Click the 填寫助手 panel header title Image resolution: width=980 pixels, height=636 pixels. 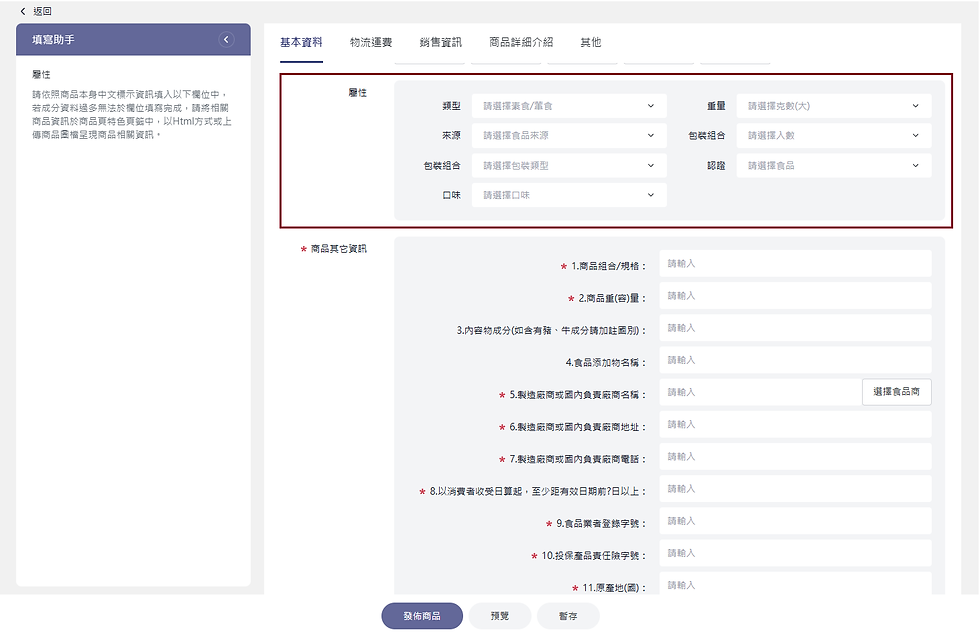pos(53,39)
